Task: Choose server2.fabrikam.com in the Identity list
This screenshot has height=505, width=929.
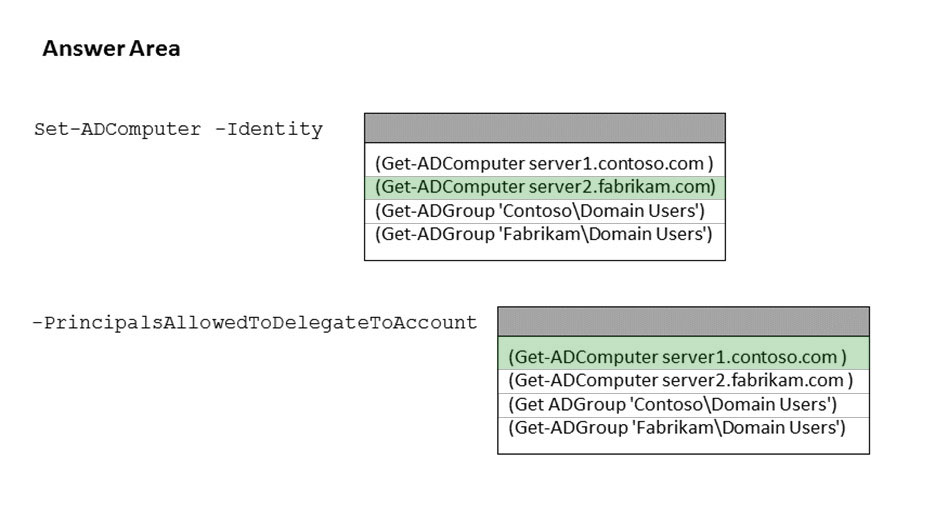Action: click(544, 186)
